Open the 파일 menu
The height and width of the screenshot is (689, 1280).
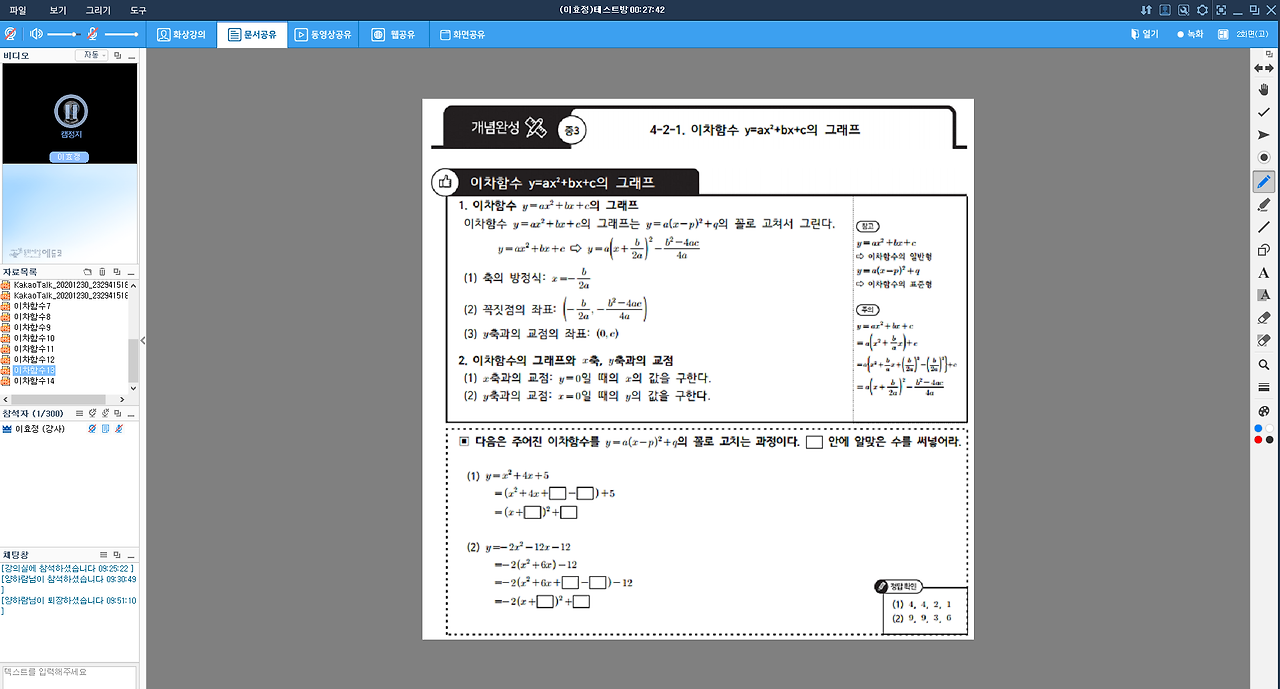[18, 10]
